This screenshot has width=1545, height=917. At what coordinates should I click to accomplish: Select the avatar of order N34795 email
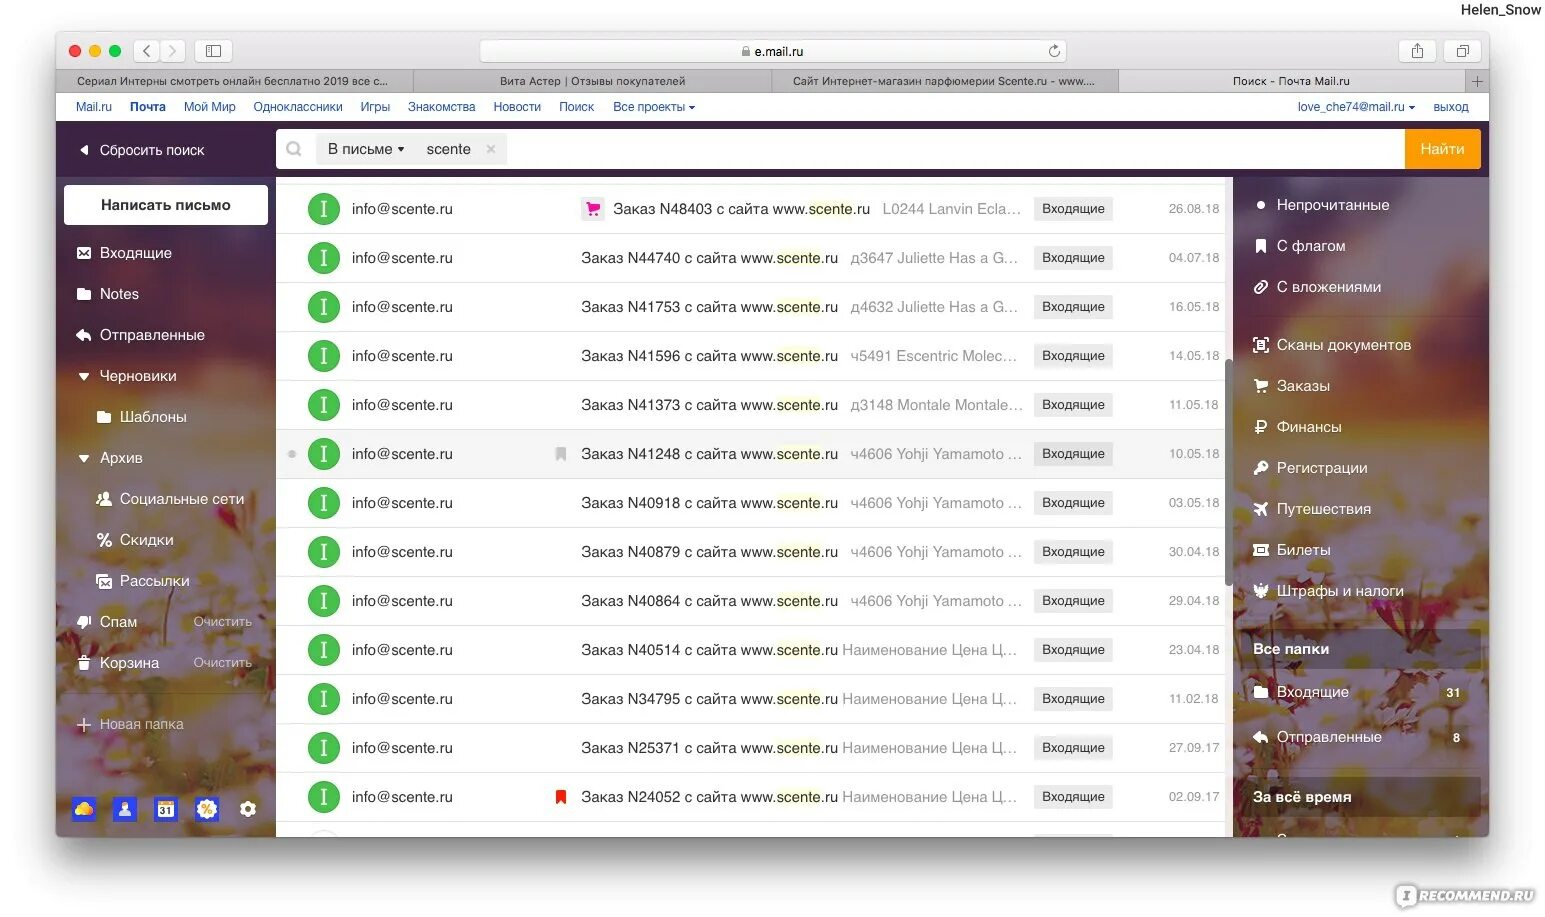point(323,699)
